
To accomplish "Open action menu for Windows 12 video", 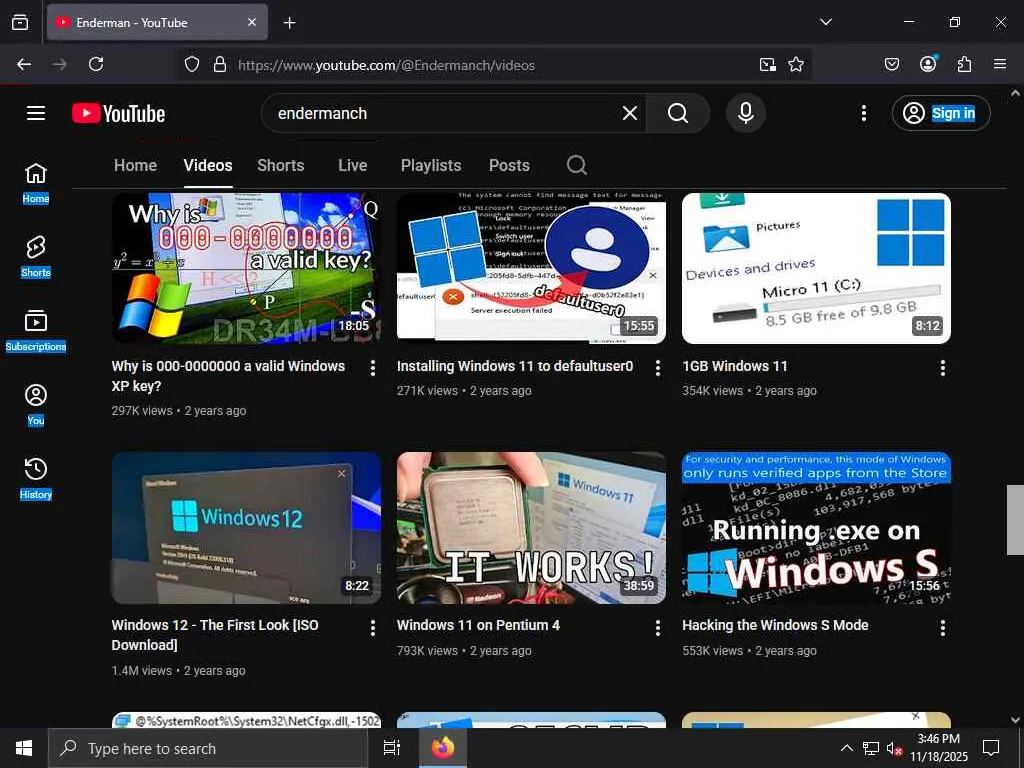I will tap(372, 628).
